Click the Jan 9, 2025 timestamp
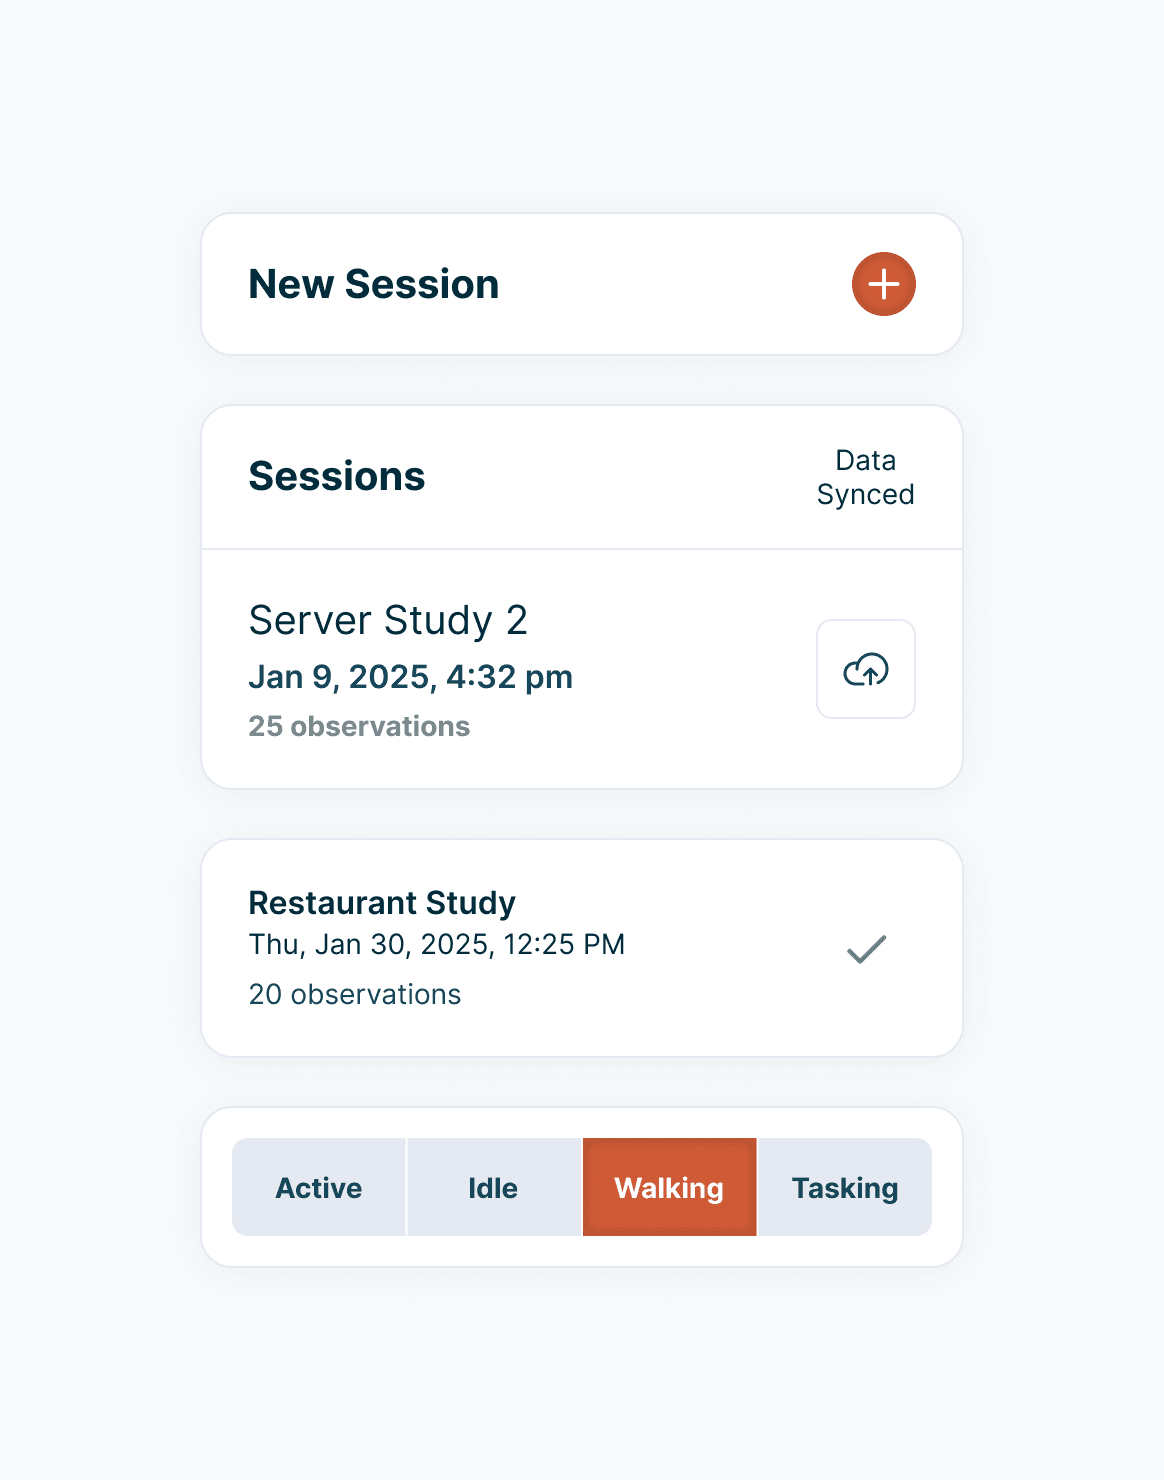The image size is (1164, 1480). coord(410,677)
